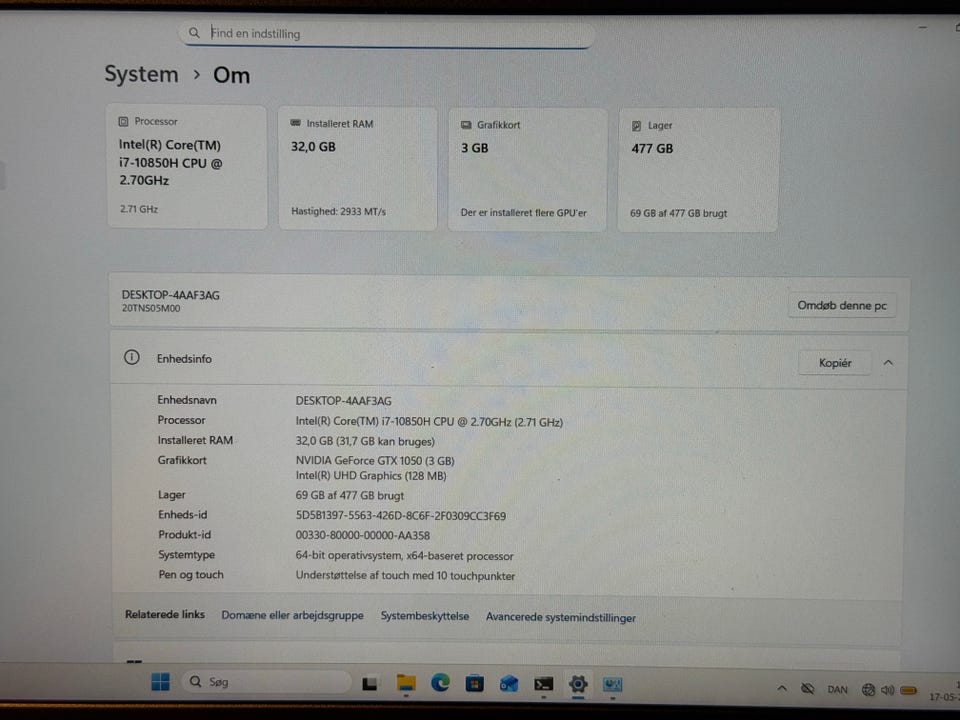The height and width of the screenshot is (720, 960).
Task: Open Outlook from the taskbar
Action: [x=509, y=683]
